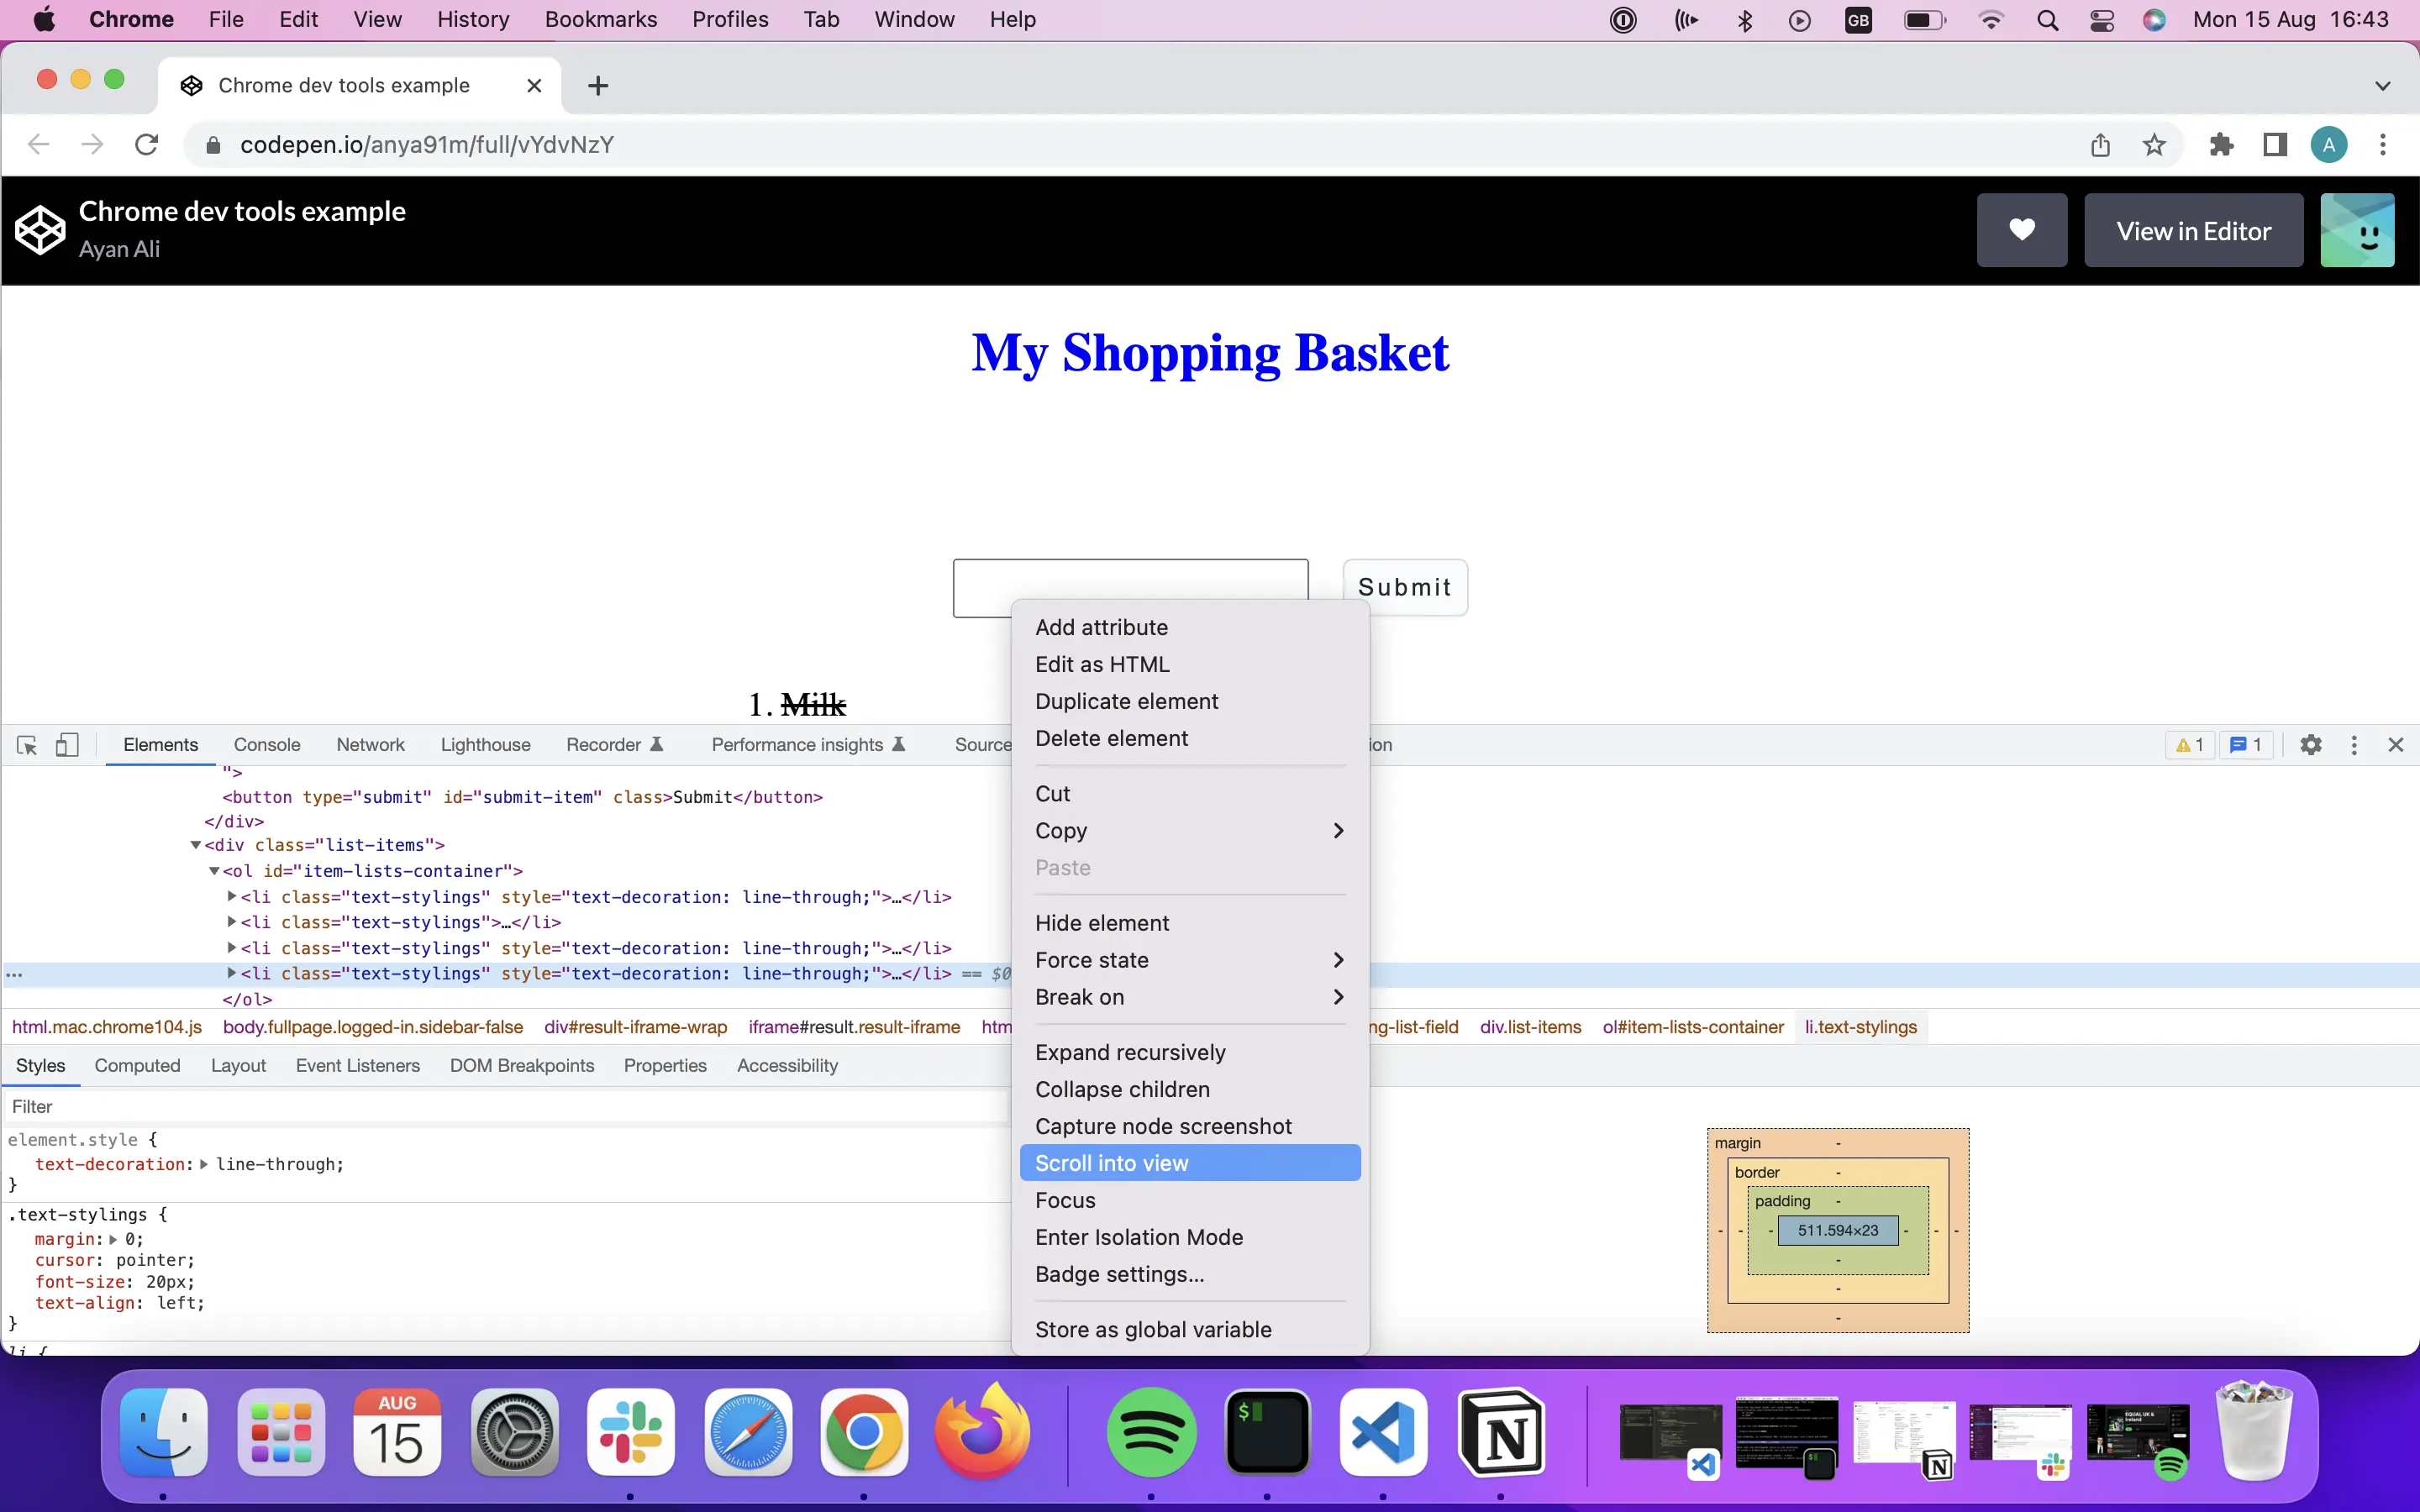Open Notion from the dock
2420x1512 pixels.
pos(1501,1433)
